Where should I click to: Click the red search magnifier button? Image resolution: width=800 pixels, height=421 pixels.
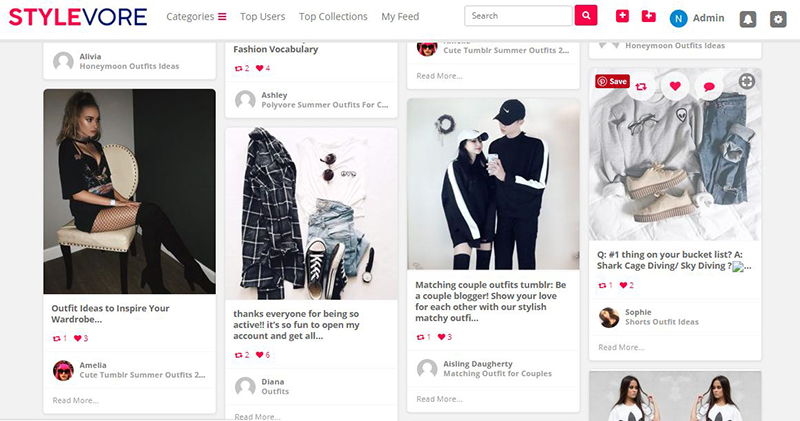(x=586, y=16)
